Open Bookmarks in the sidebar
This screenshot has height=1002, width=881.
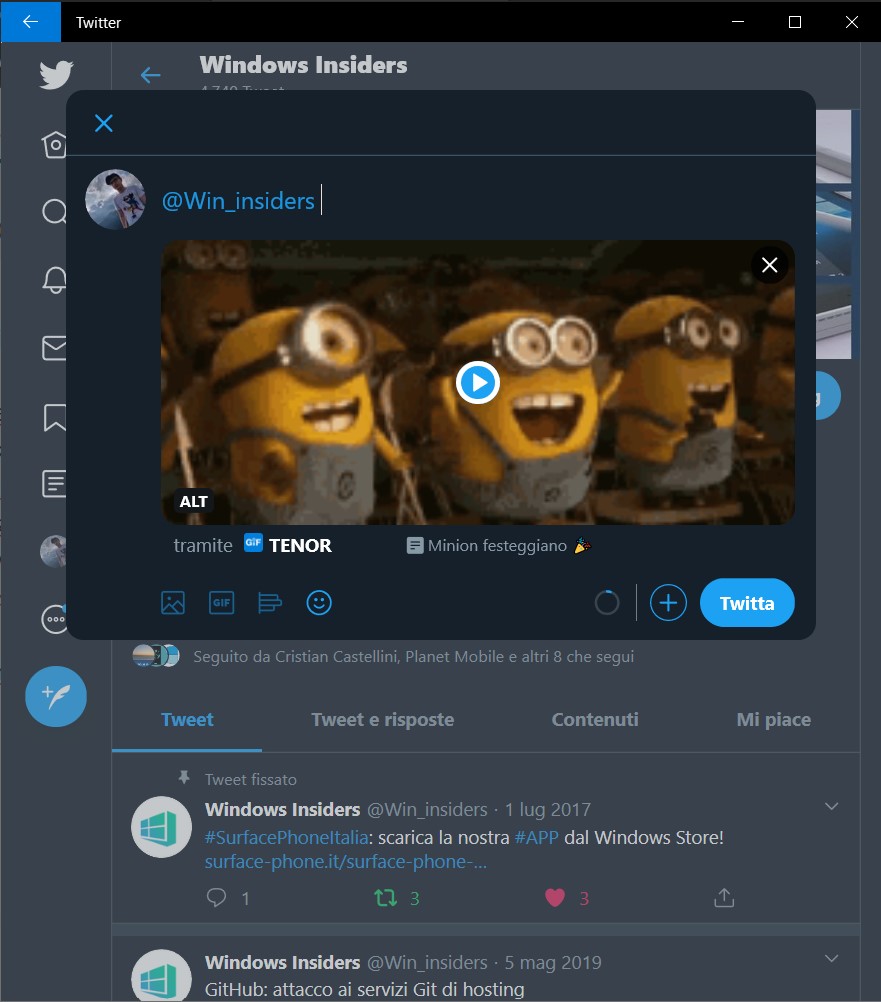tap(54, 417)
